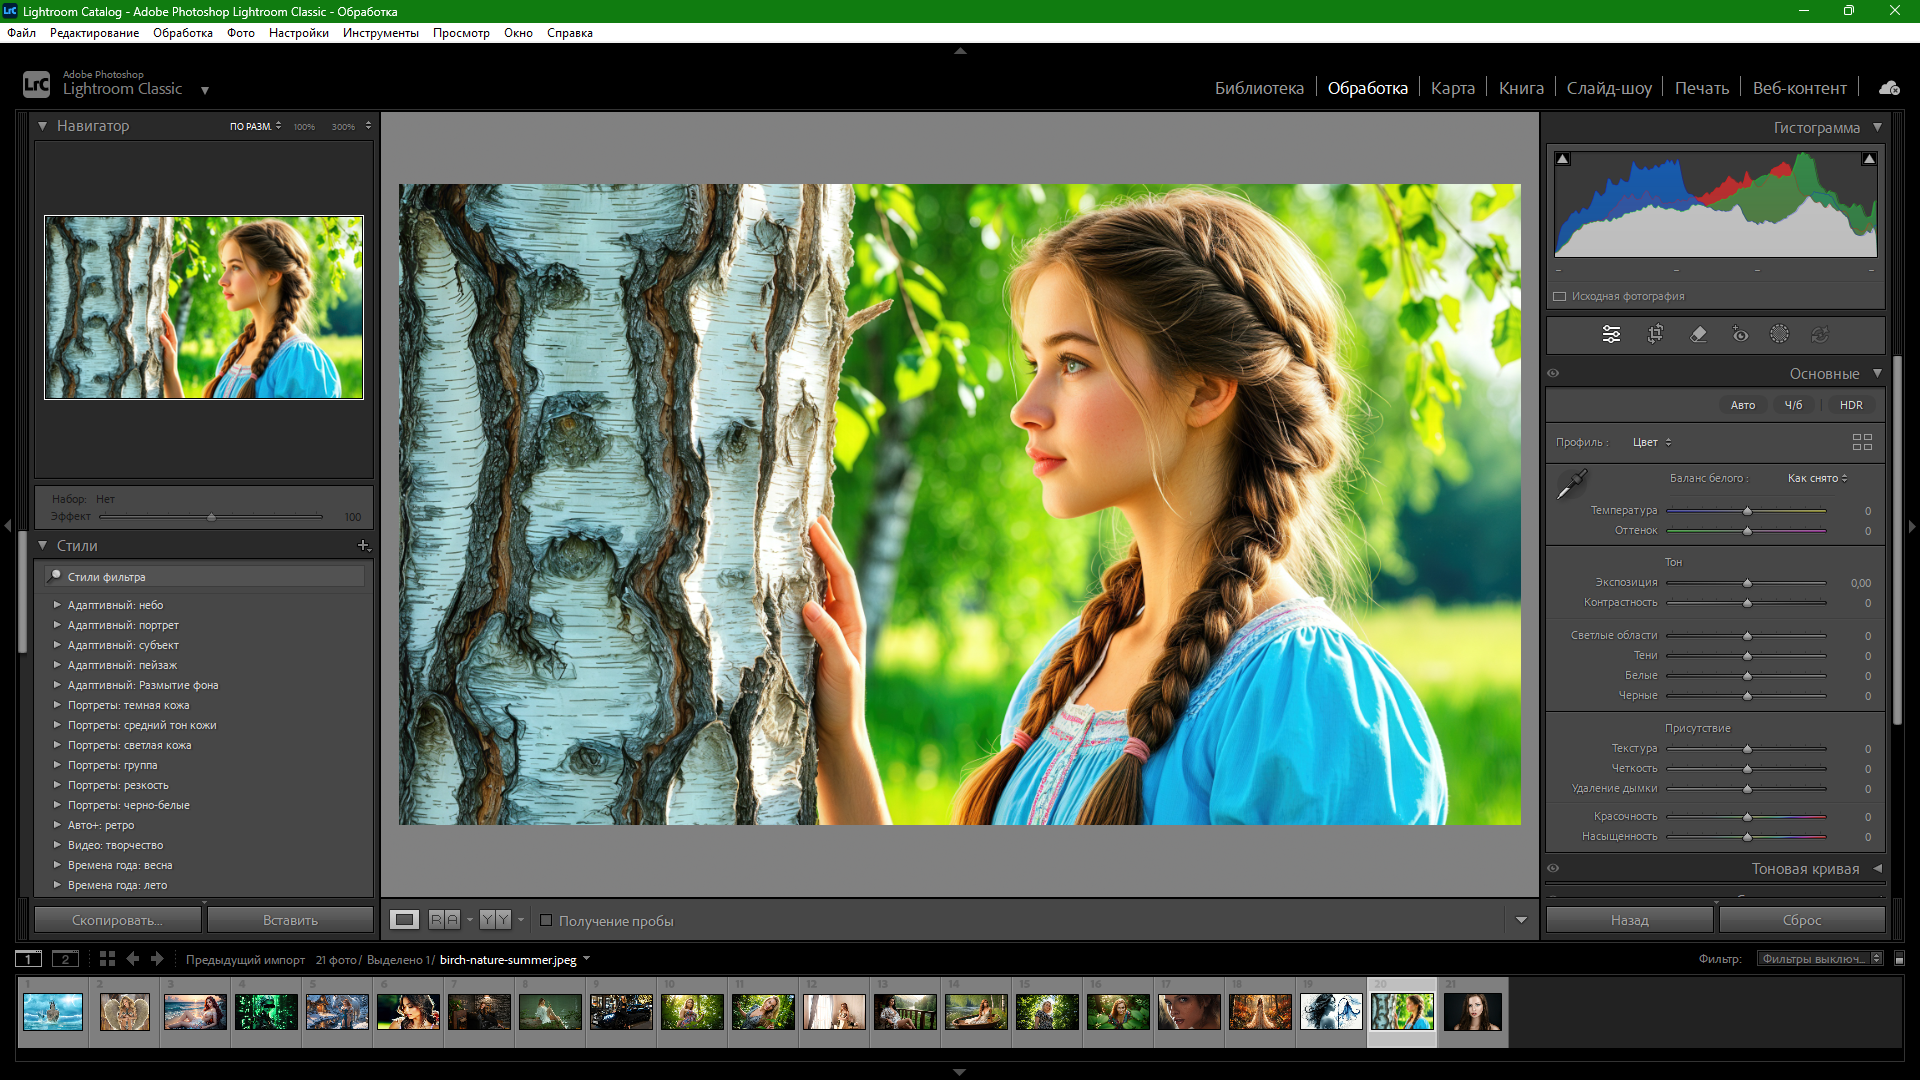
Task: Open the 'Как снято' white balance dropdown
Action: [1817, 478]
